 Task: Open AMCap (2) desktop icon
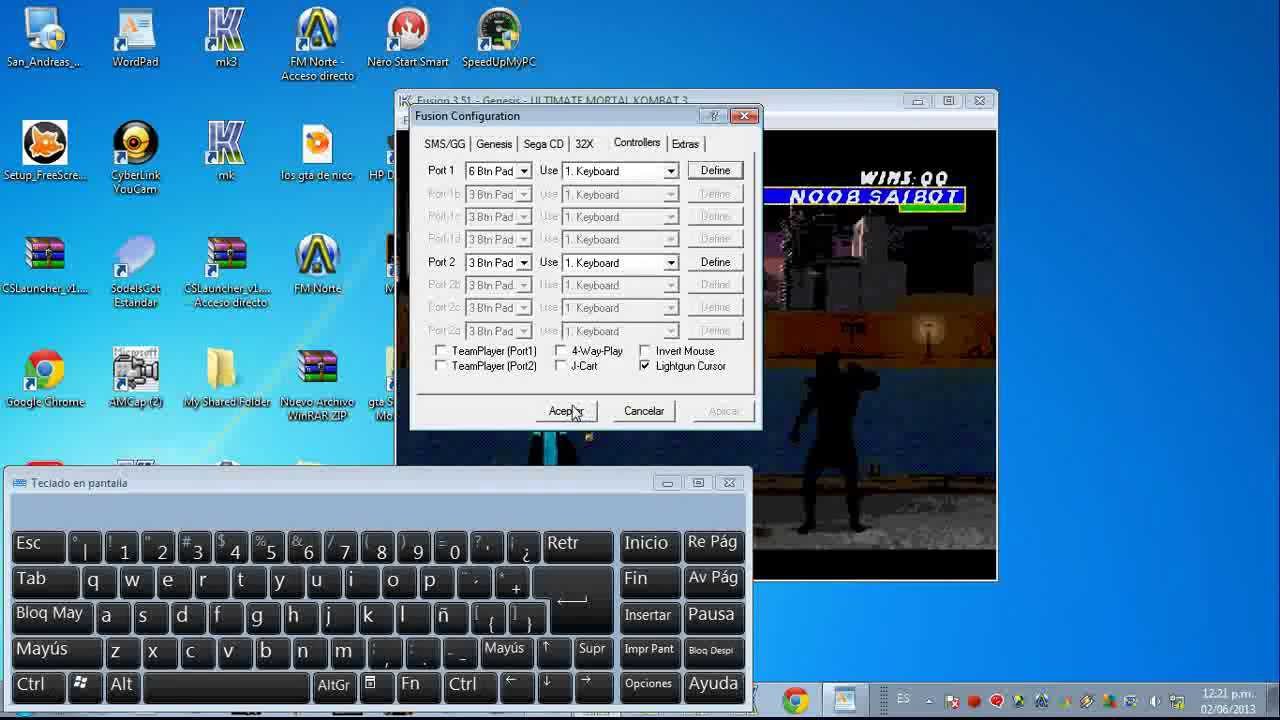tap(135, 378)
